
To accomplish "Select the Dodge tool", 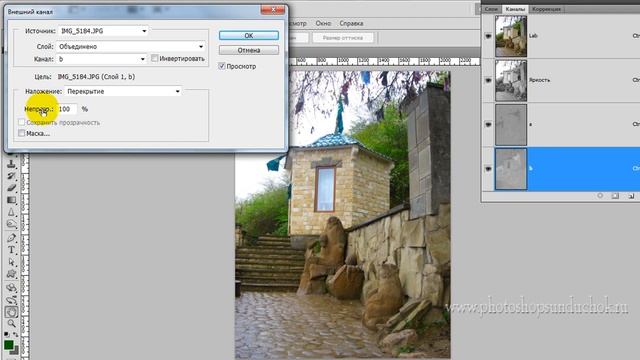I will pyautogui.click(x=11, y=224).
